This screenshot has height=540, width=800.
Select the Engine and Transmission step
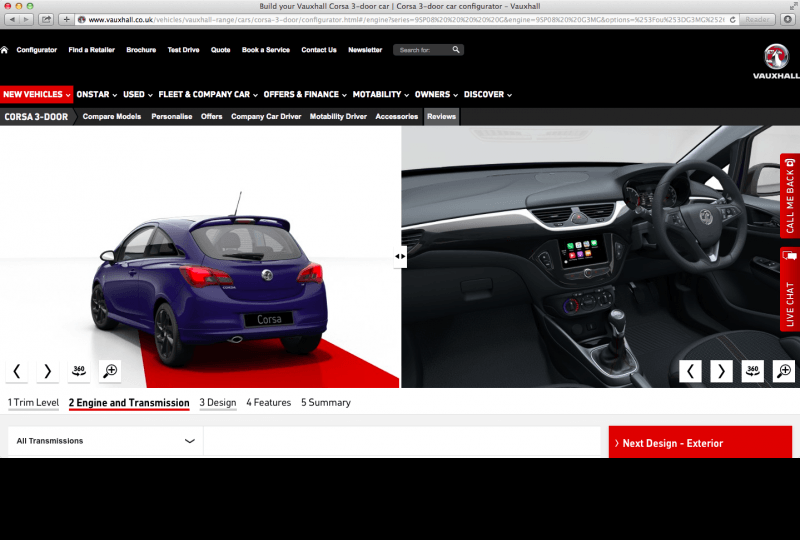click(x=129, y=403)
